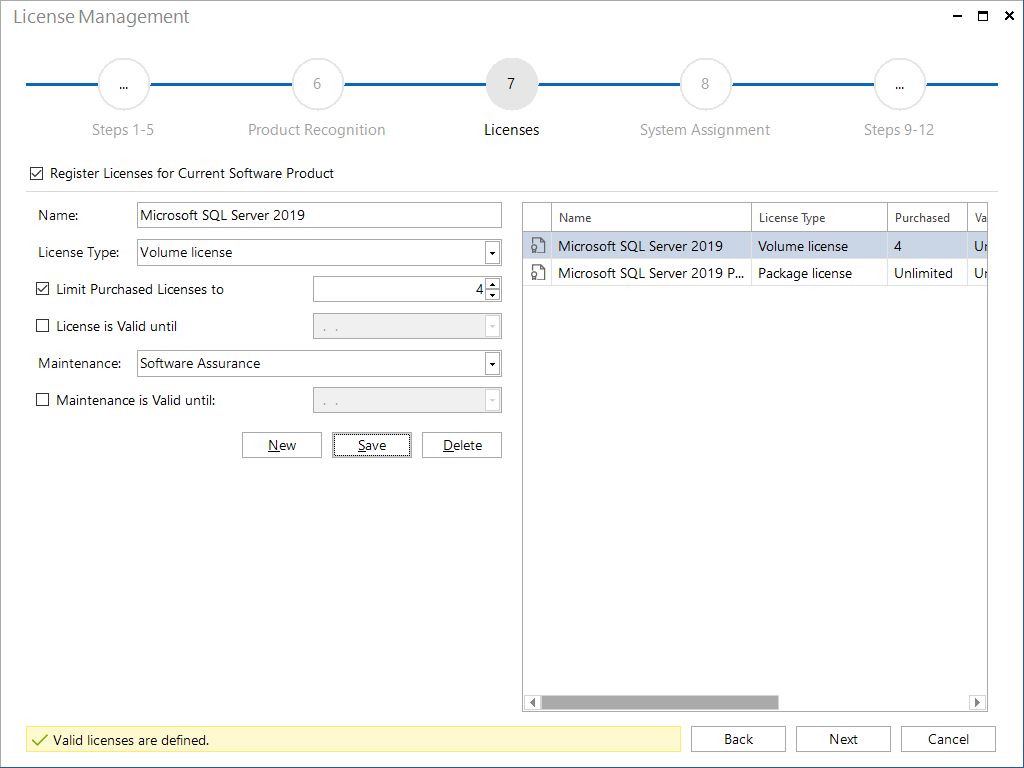Click the green checkmark status icon
1024x768 pixels.
click(39, 740)
